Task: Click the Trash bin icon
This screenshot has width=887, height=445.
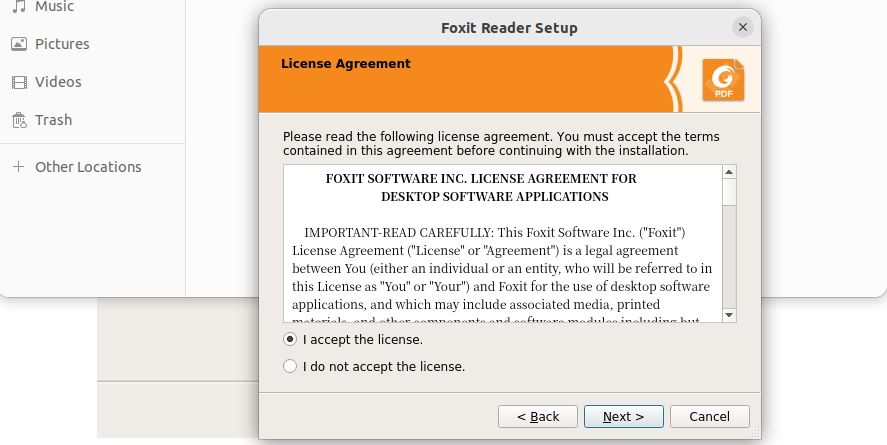Action: tap(18, 120)
